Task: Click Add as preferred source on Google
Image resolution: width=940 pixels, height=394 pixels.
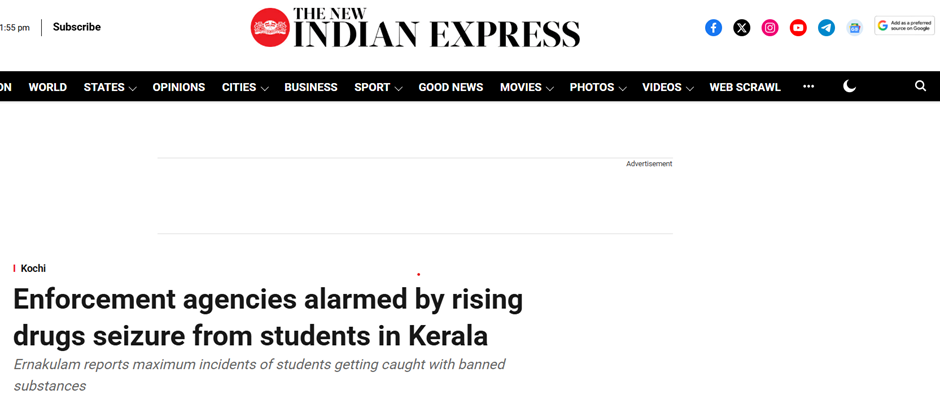Action: [x=904, y=26]
